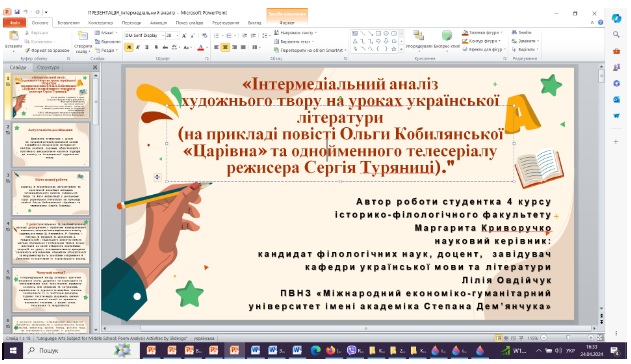The image size is (631, 364).
Task: Click the Paste (Вставити) clipboard icon
Action: pos(13,36)
